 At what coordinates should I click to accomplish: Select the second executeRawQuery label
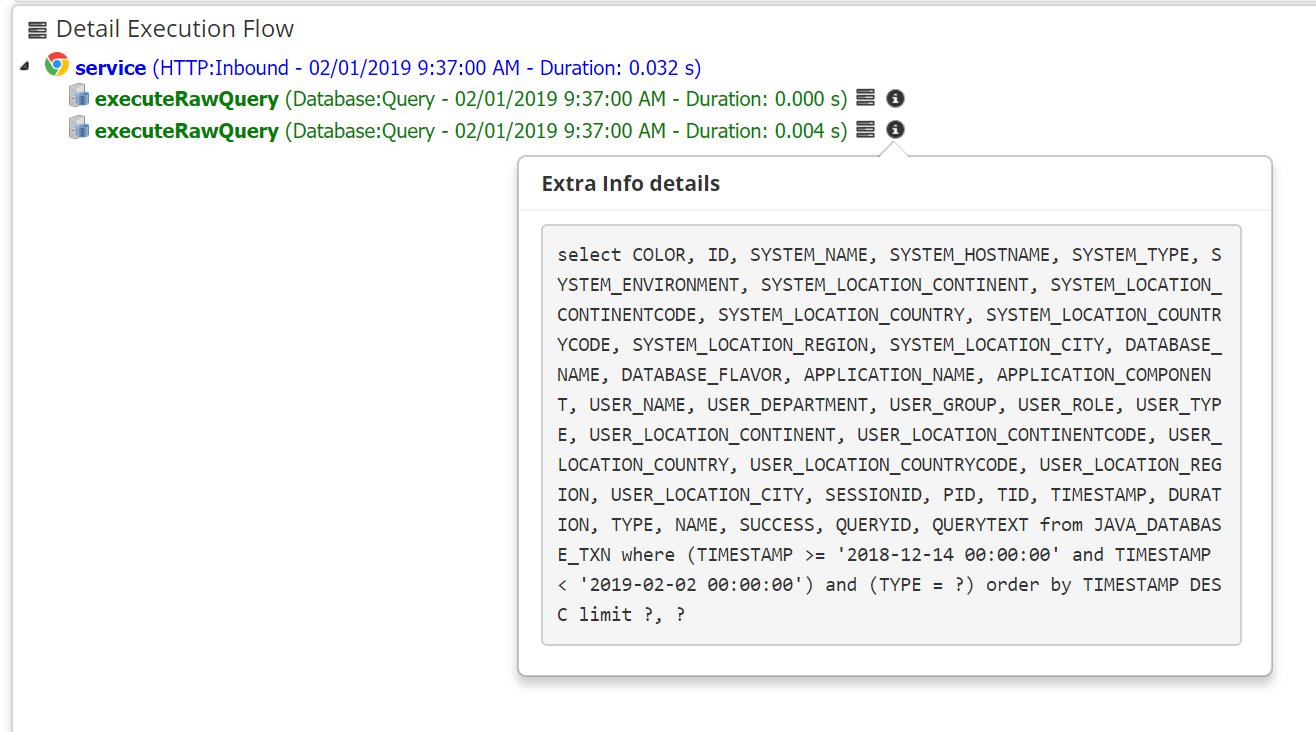[x=186, y=130]
